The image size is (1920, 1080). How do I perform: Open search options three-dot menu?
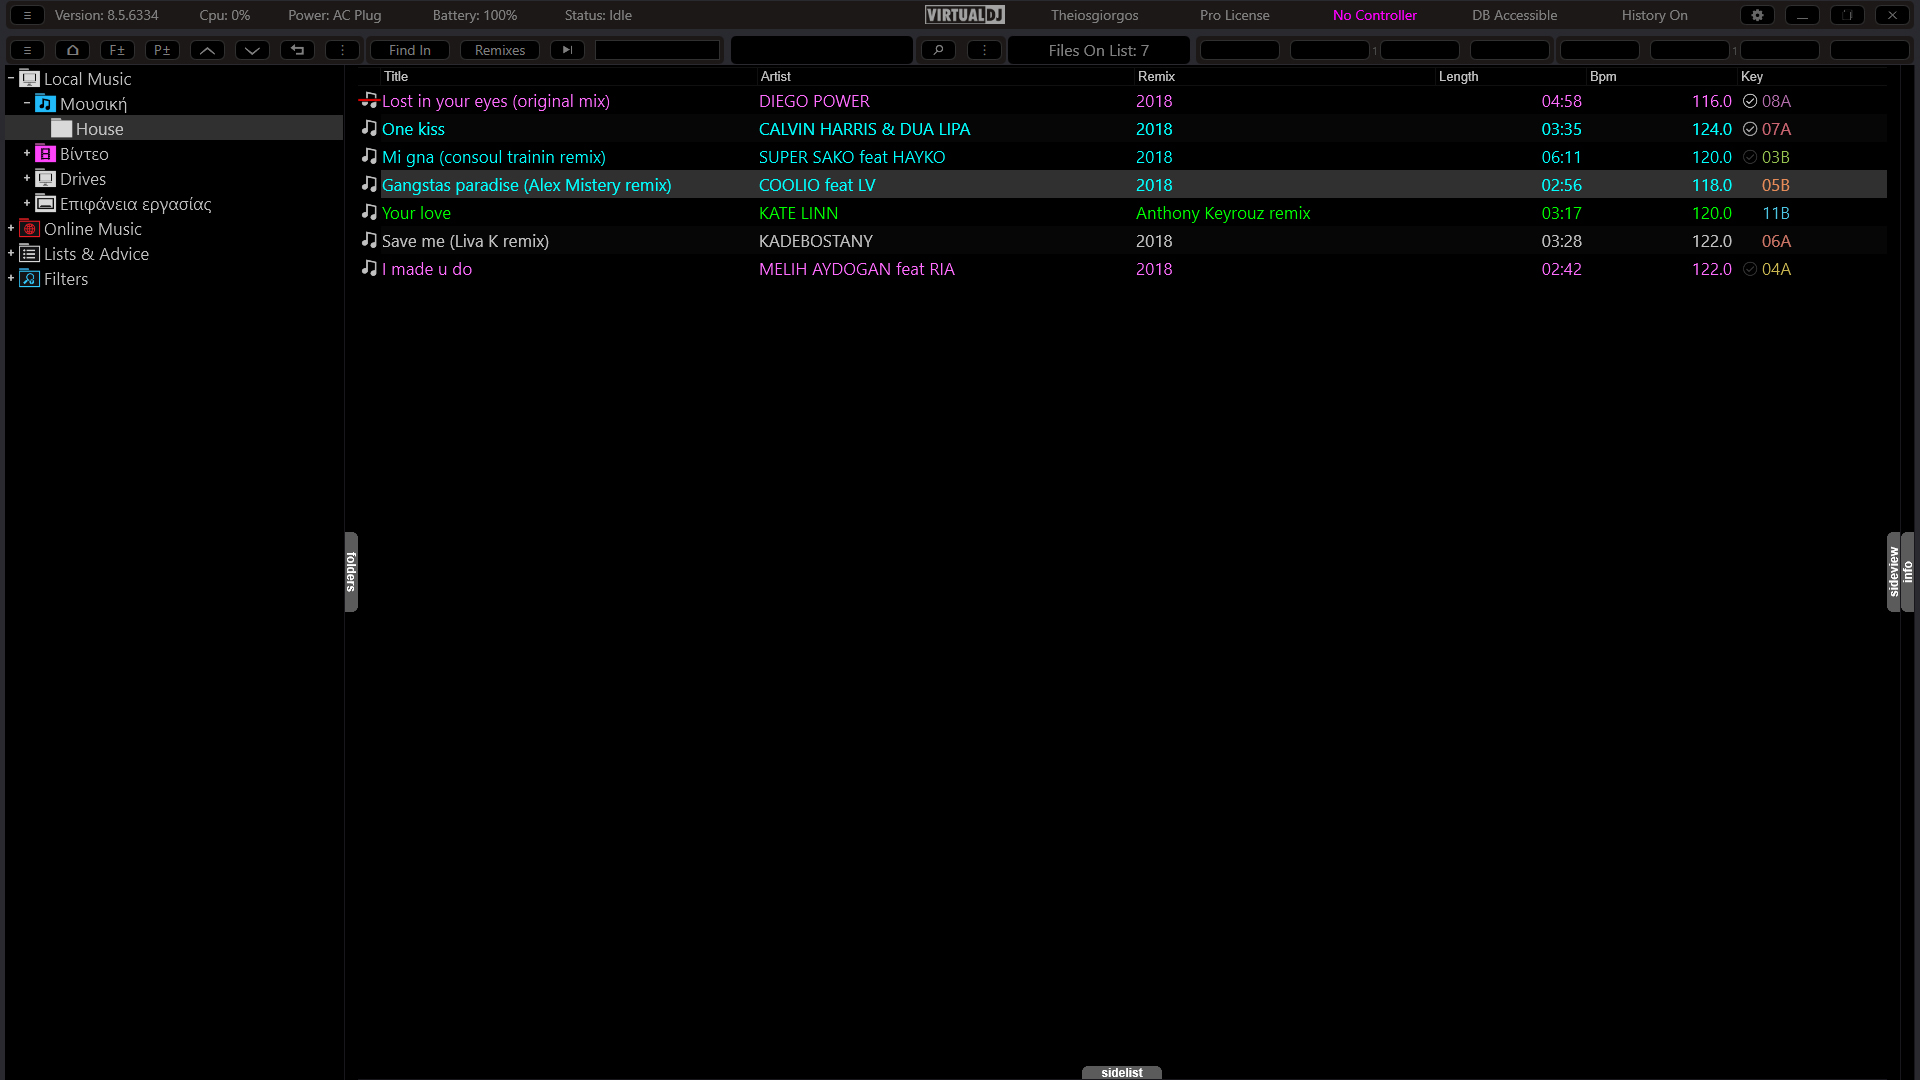pyautogui.click(x=984, y=50)
